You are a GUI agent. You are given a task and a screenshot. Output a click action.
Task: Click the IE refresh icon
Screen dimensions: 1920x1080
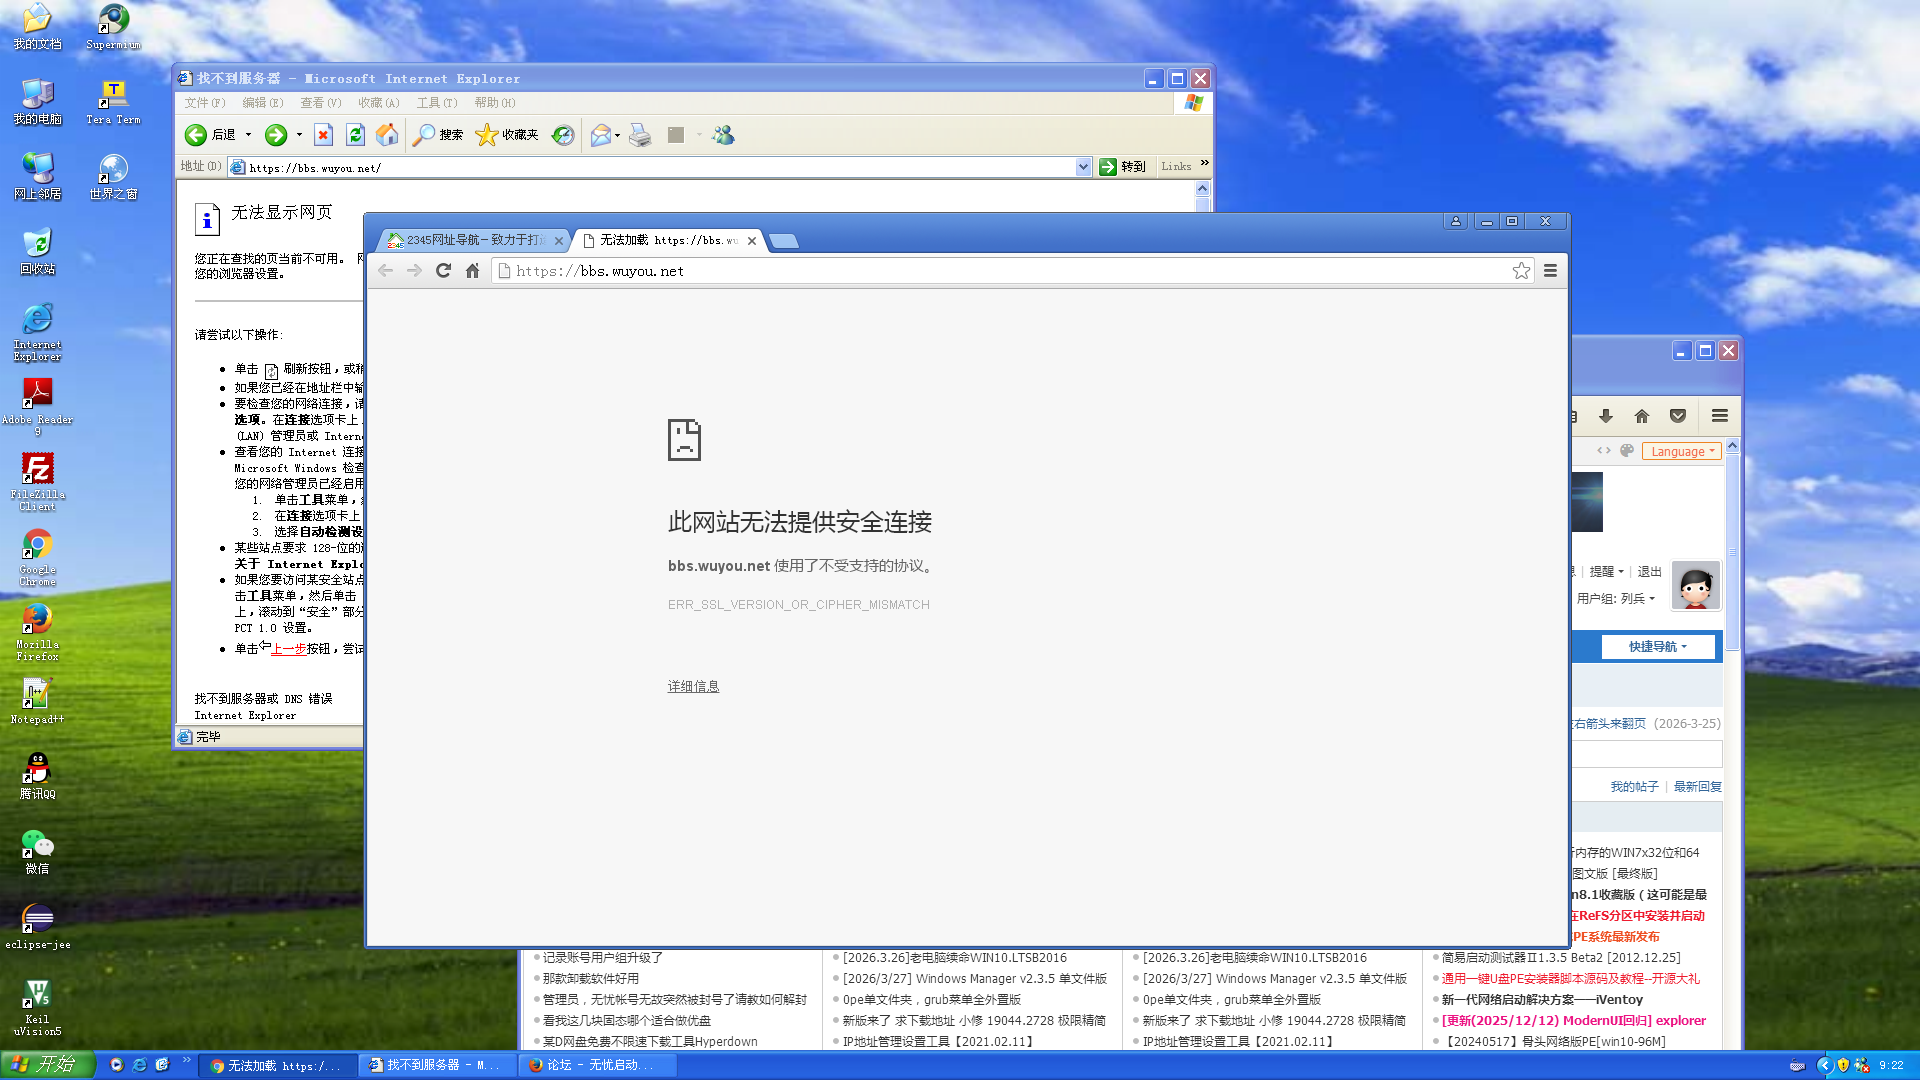click(x=355, y=135)
